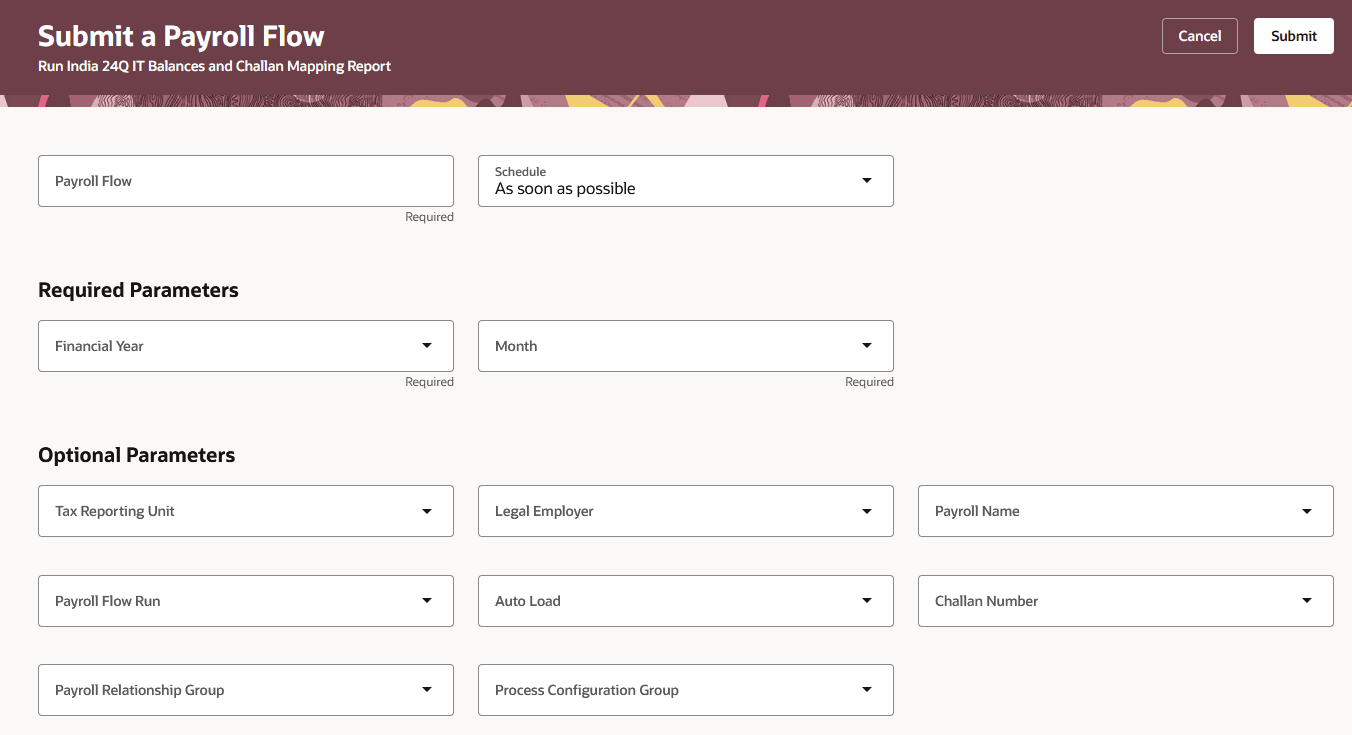The width and height of the screenshot is (1352, 735).
Task: Select 'As soon as possible' schedule value
Action: tap(565, 189)
